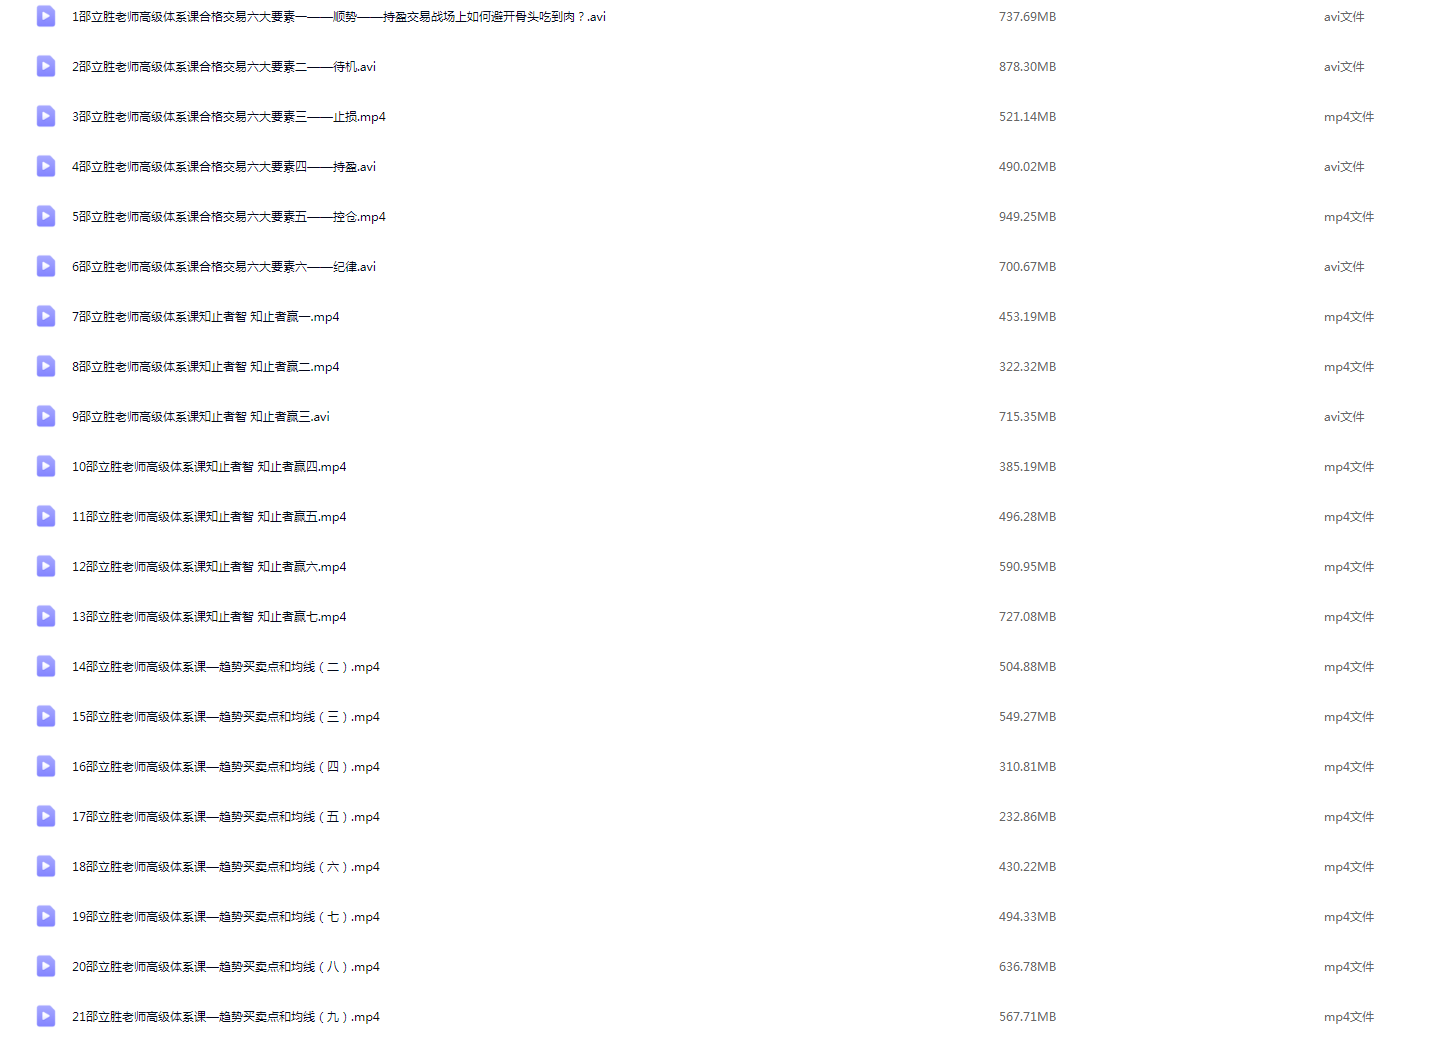This screenshot has width=1436, height=1038.
Task: Click the 949.25MB size entry
Action: (x=1027, y=217)
